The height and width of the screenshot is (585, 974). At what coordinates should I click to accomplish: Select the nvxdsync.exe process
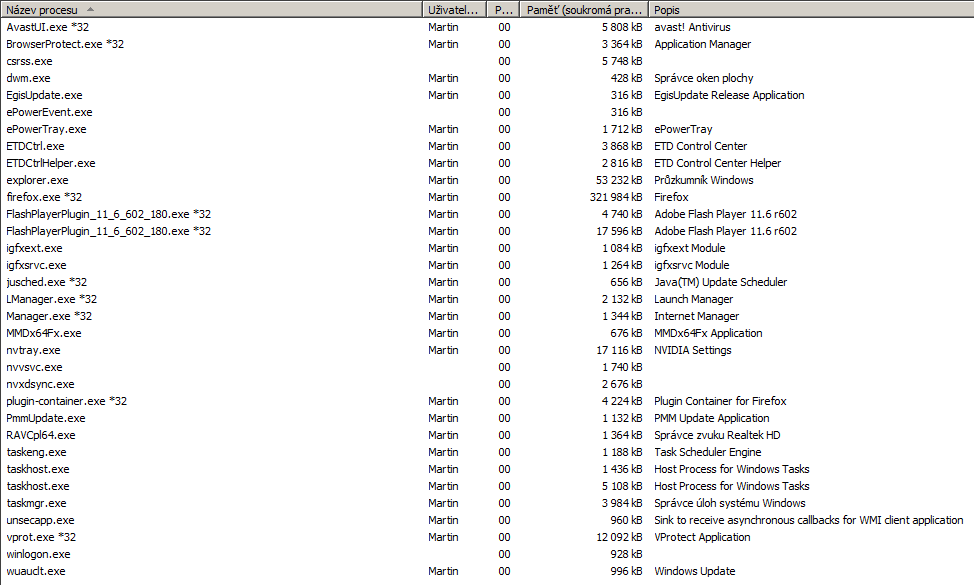40,384
